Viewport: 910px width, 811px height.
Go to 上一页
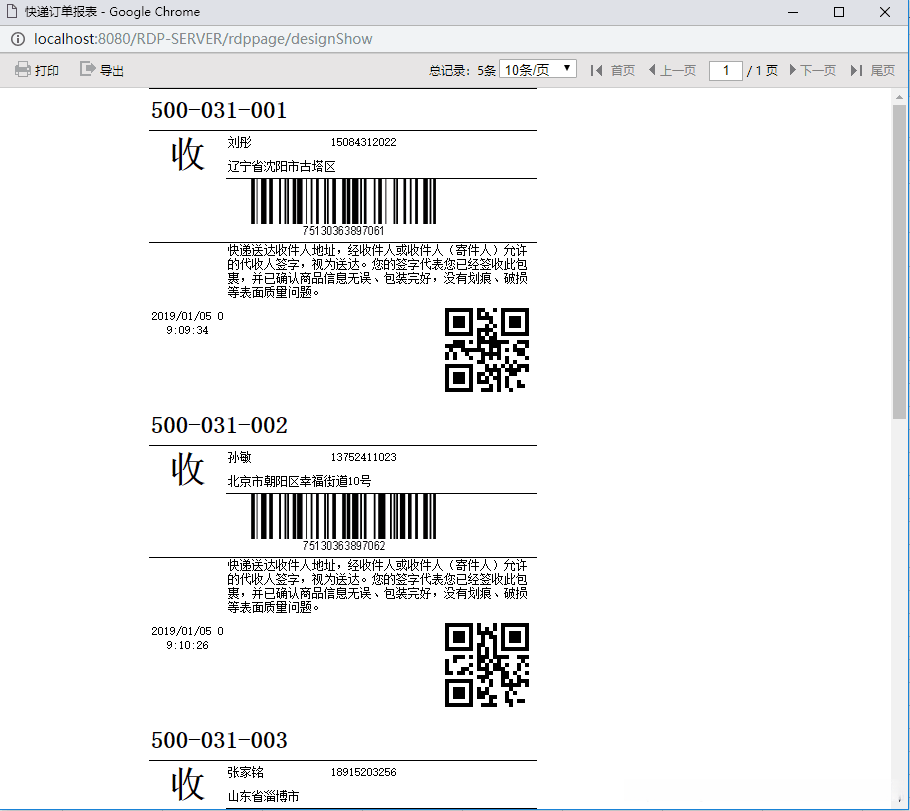(x=678, y=70)
